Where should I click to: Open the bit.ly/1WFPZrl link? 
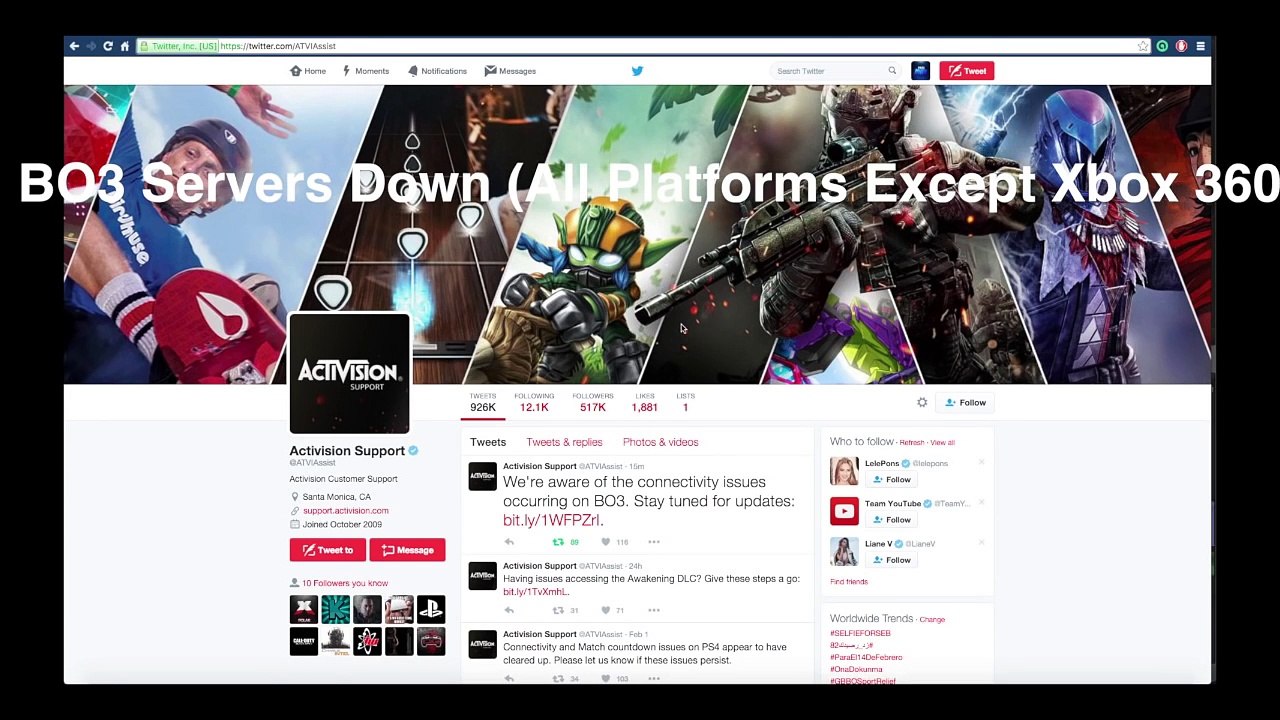pyautogui.click(x=553, y=520)
